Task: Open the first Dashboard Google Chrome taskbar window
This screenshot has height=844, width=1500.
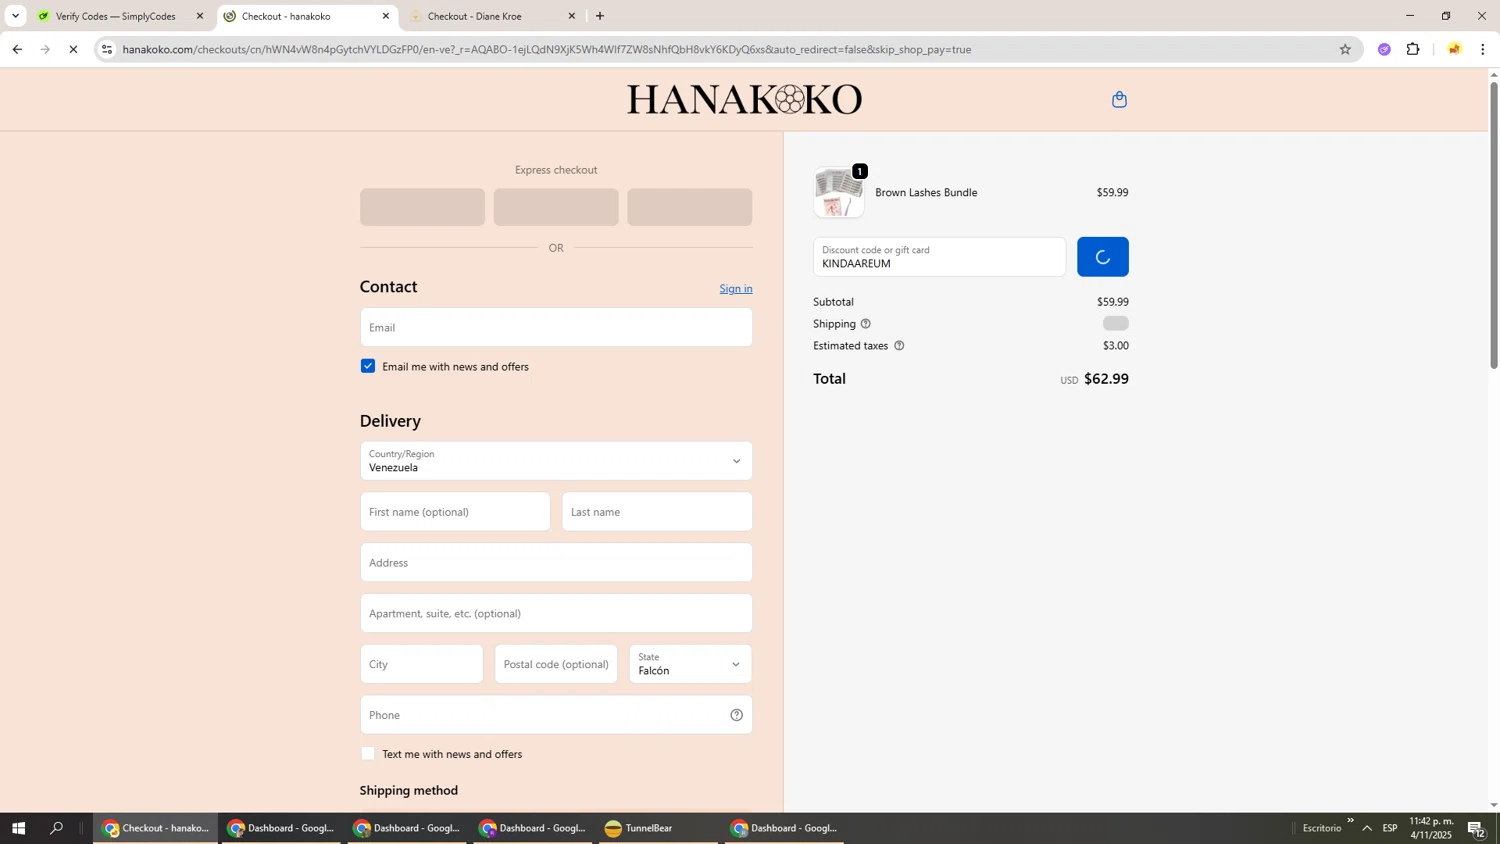Action: 281,828
